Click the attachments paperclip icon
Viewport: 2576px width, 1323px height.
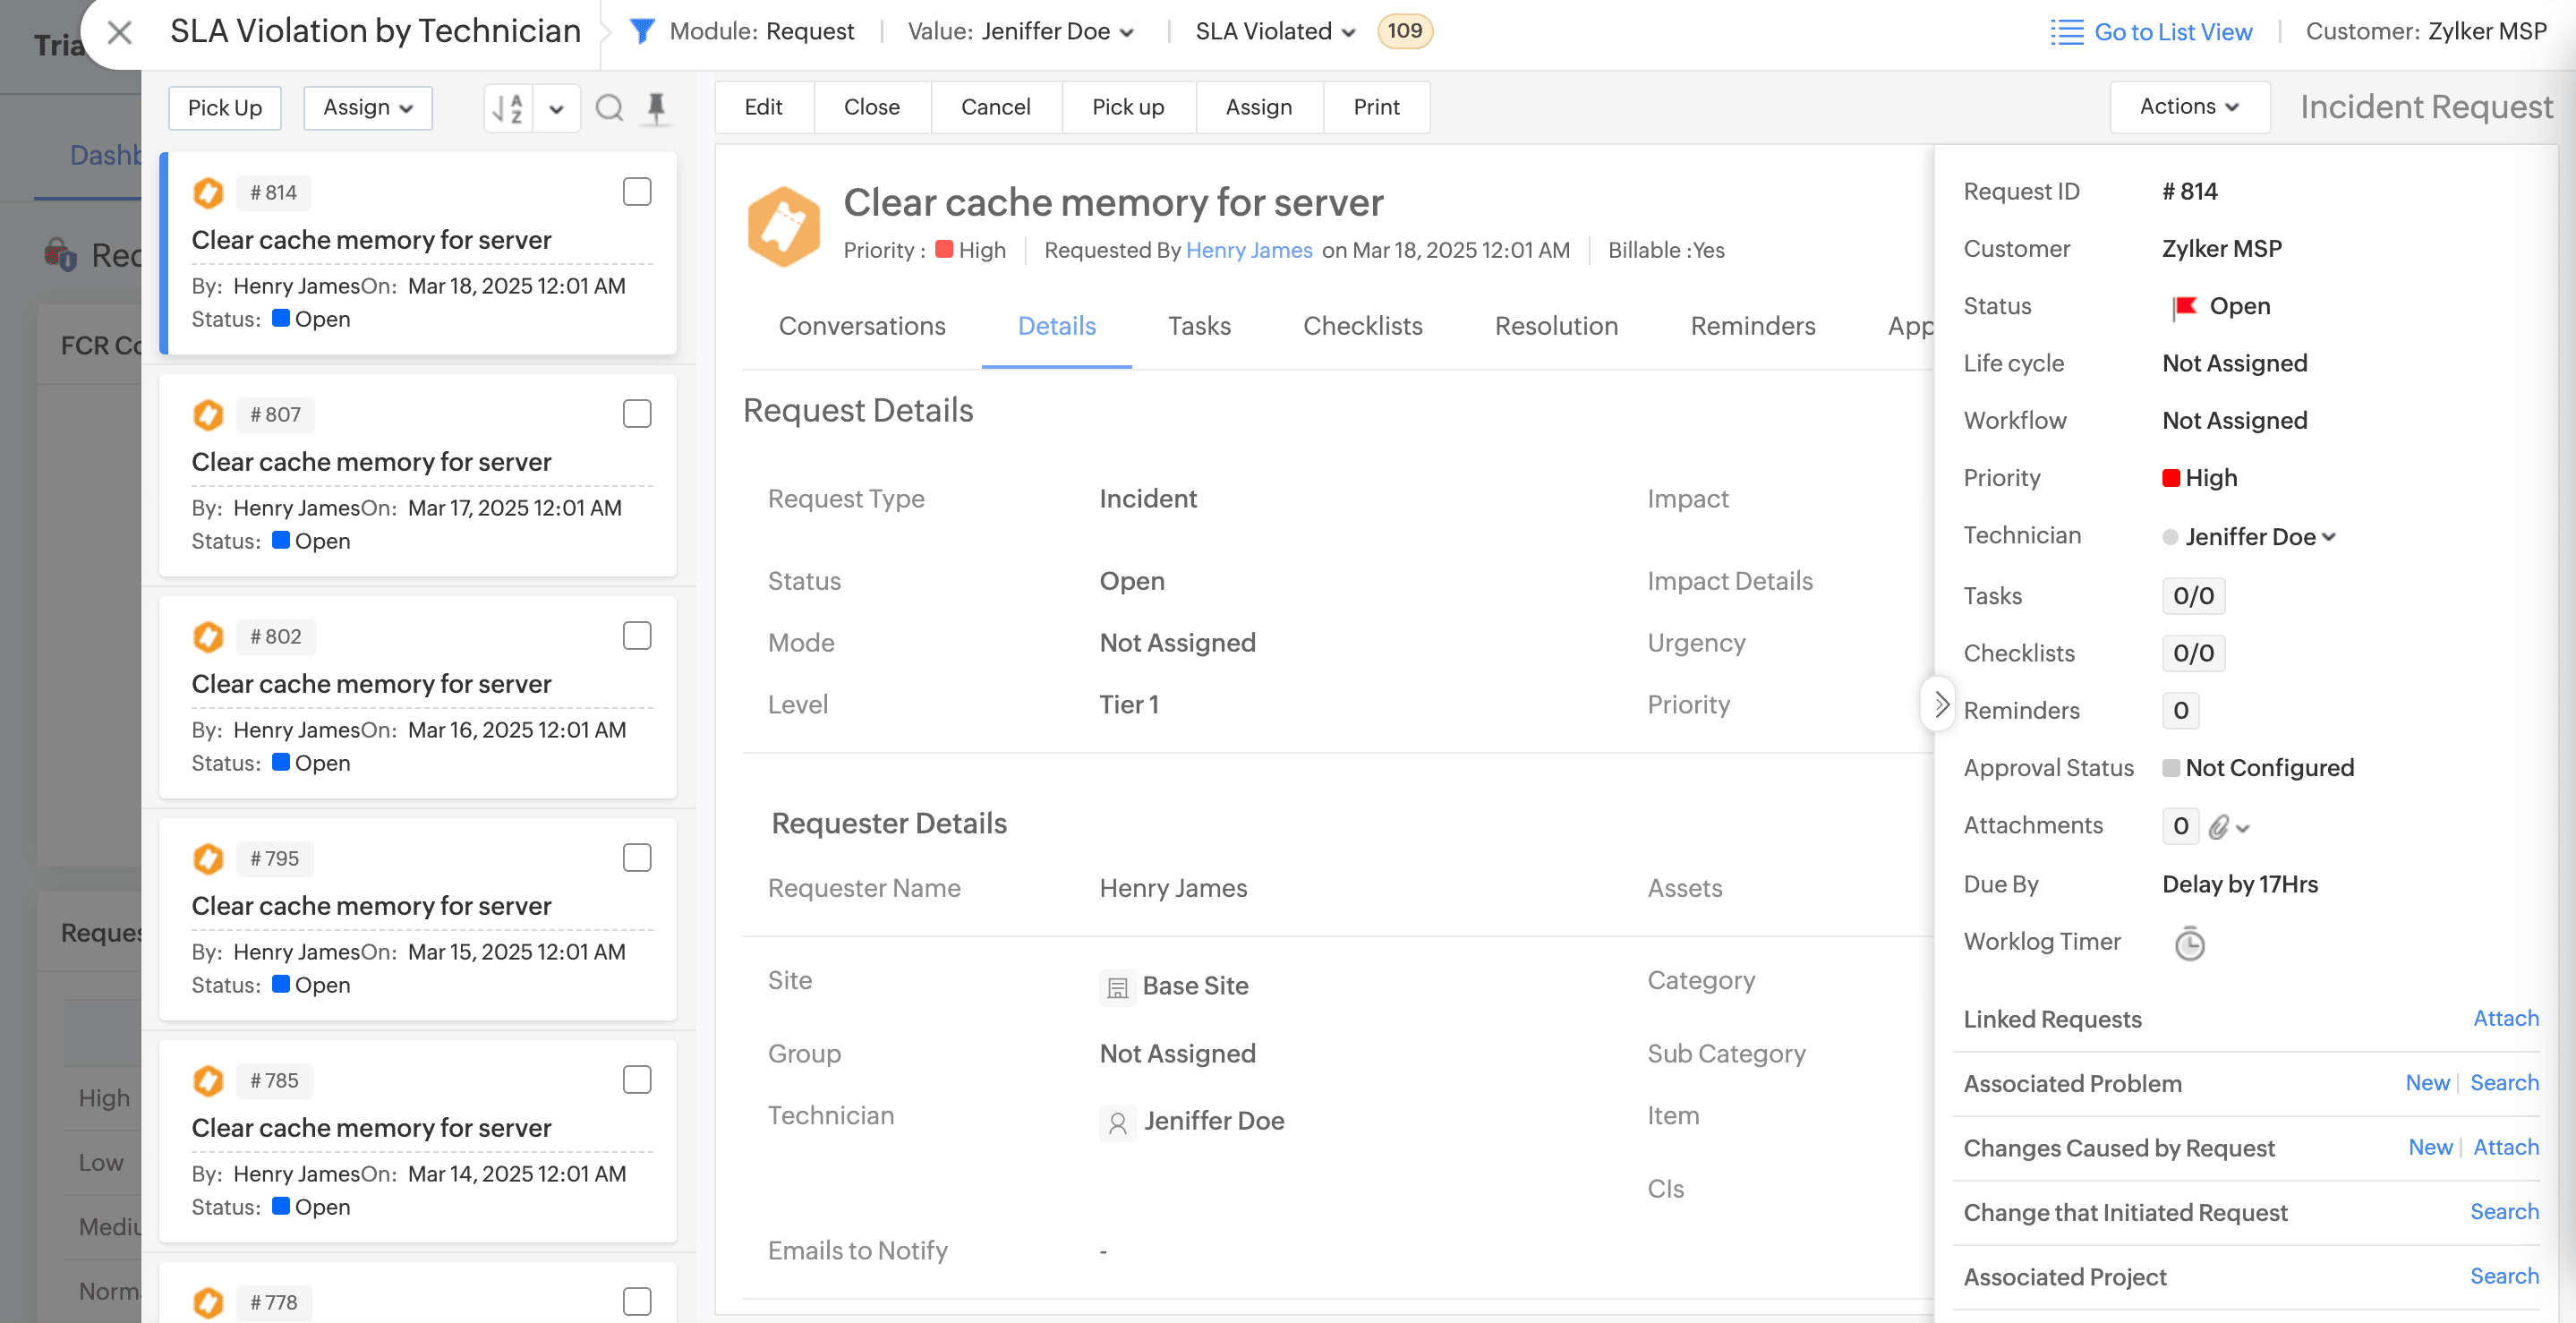[x=2219, y=827]
